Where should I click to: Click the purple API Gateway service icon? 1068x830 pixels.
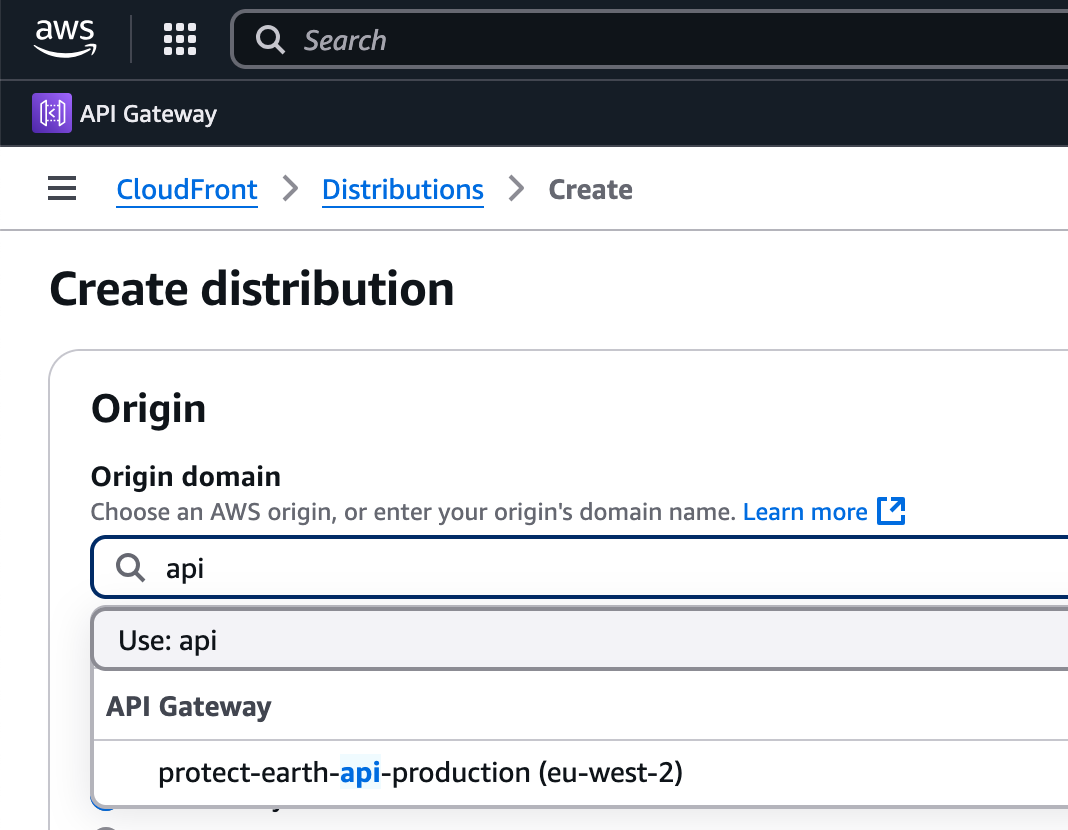(52, 112)
